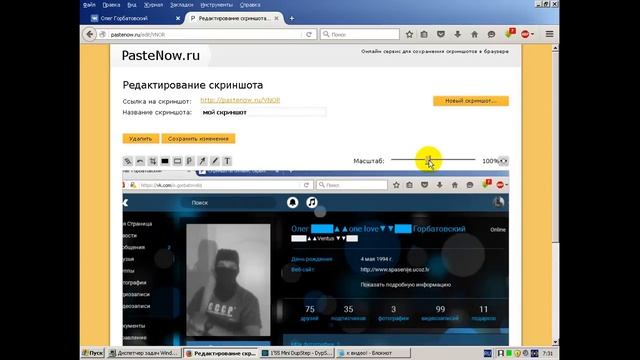640x360 pixels.
Task: Open the Пуск start button
Action: [93, 353]
